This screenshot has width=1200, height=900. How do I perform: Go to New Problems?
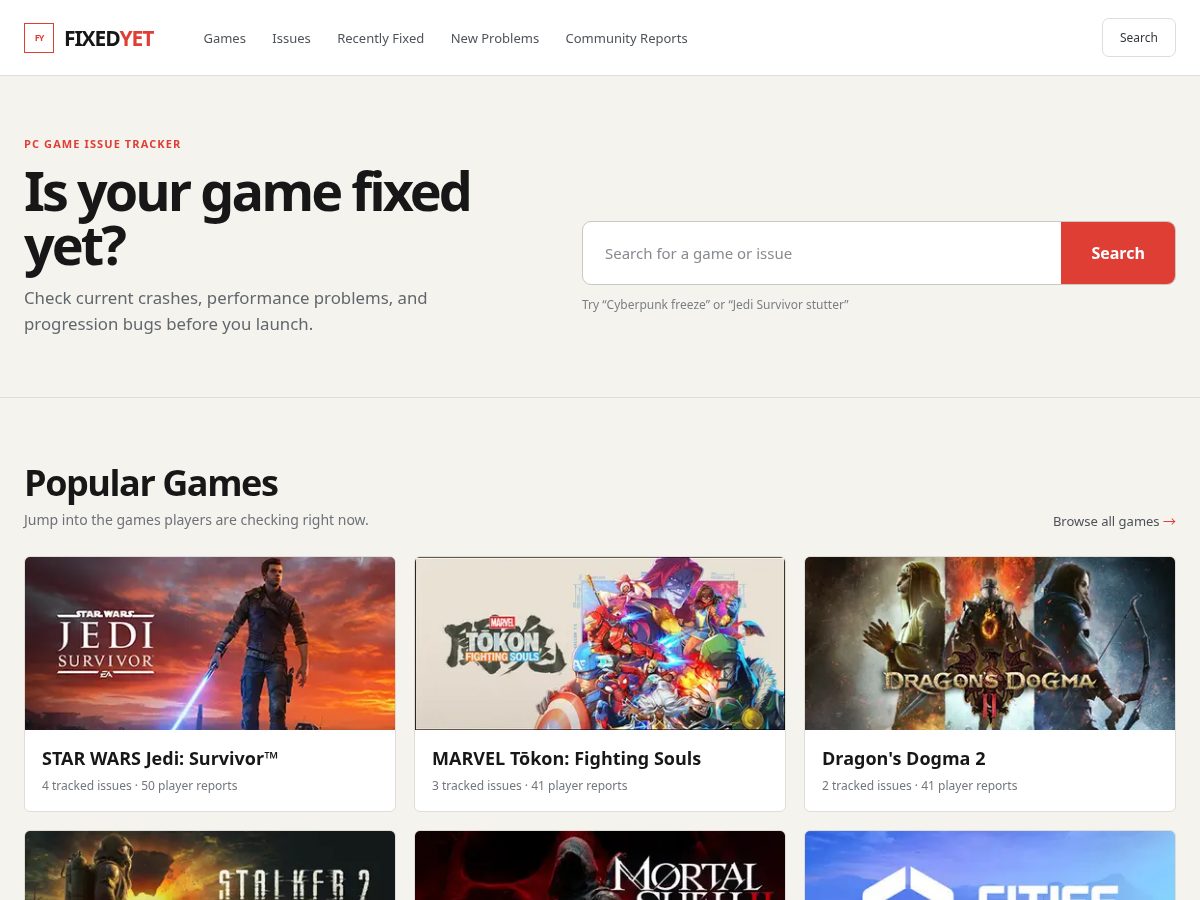494,38
